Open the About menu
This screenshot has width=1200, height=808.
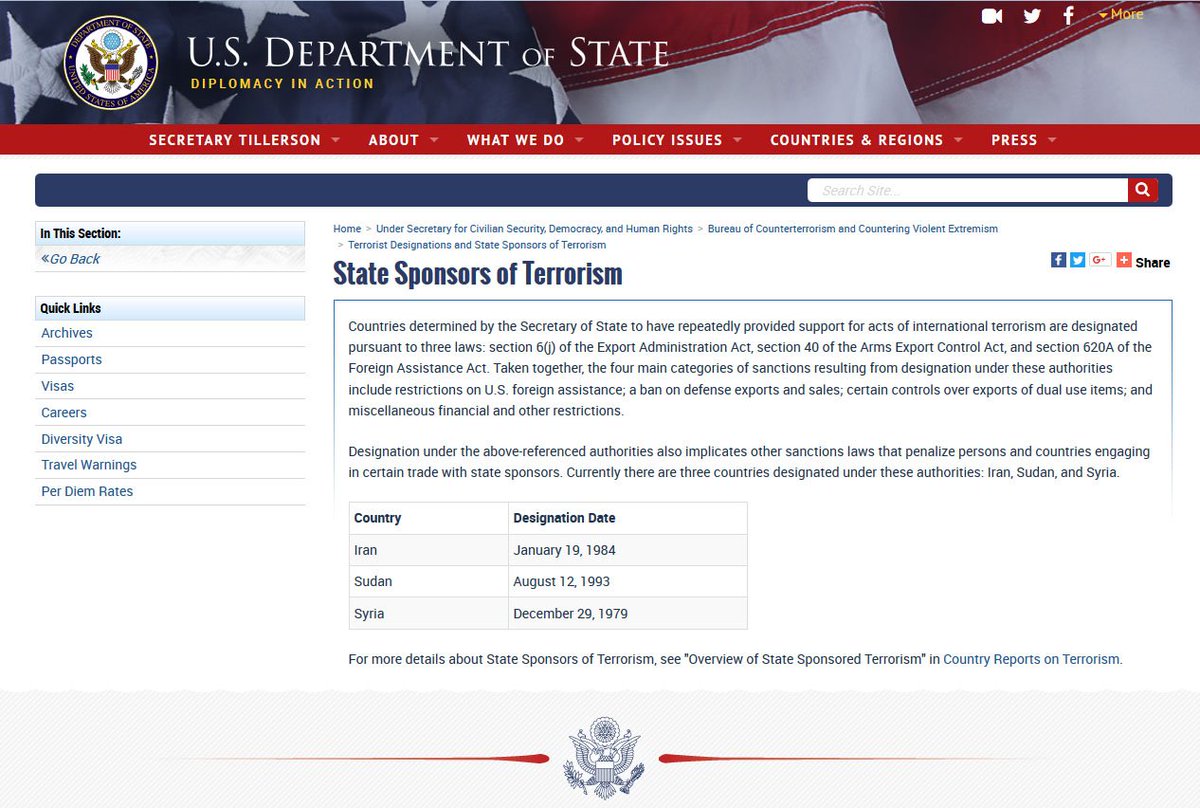click(x=393, y=140)
